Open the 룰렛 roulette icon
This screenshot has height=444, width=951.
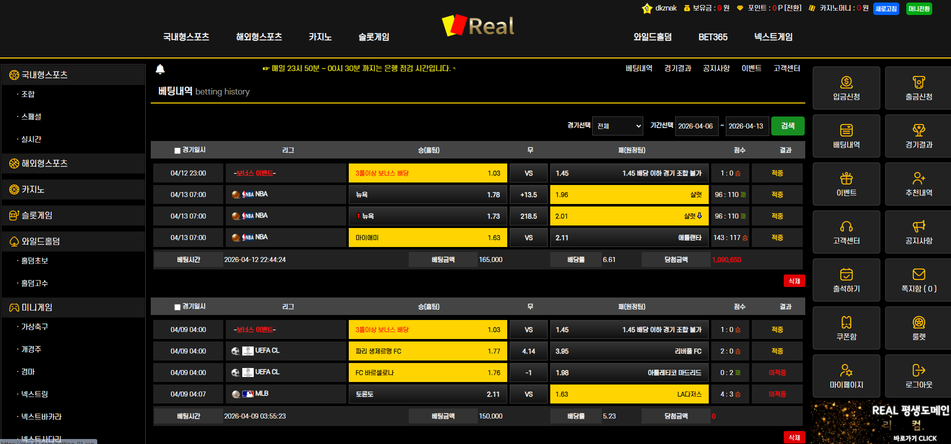click(x=918, y=324)
